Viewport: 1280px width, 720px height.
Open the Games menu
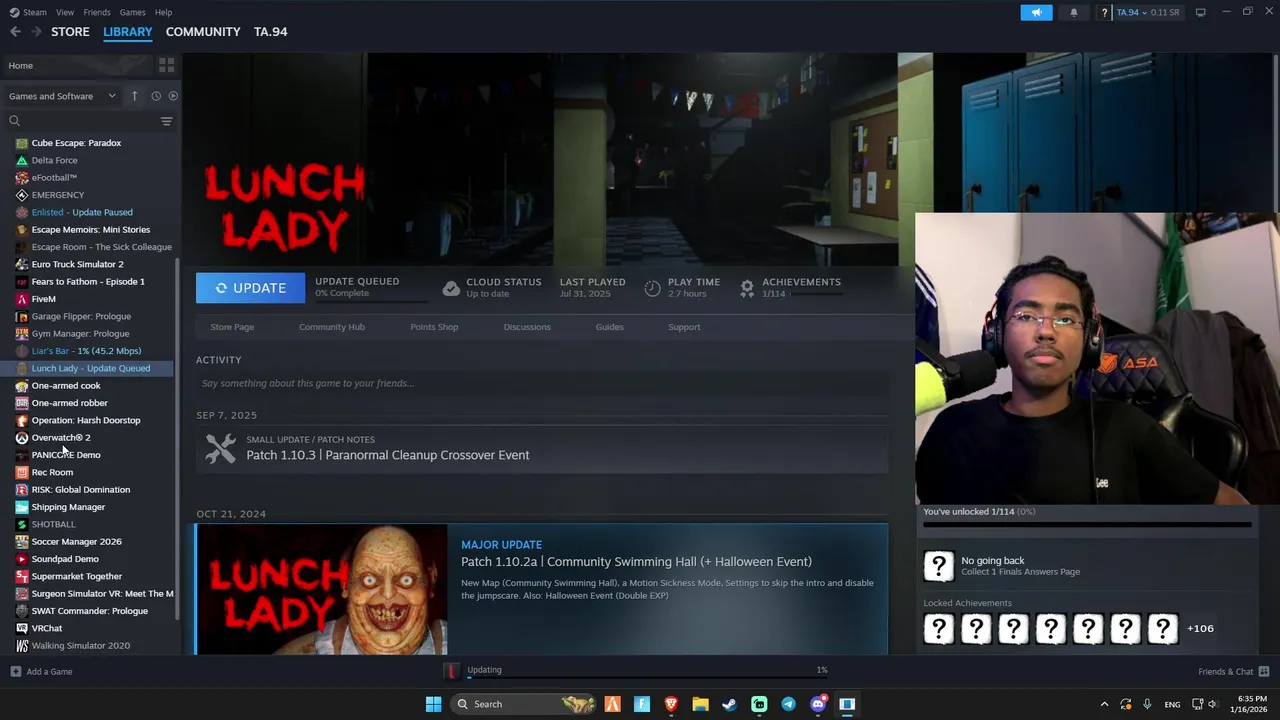(132, 12)
